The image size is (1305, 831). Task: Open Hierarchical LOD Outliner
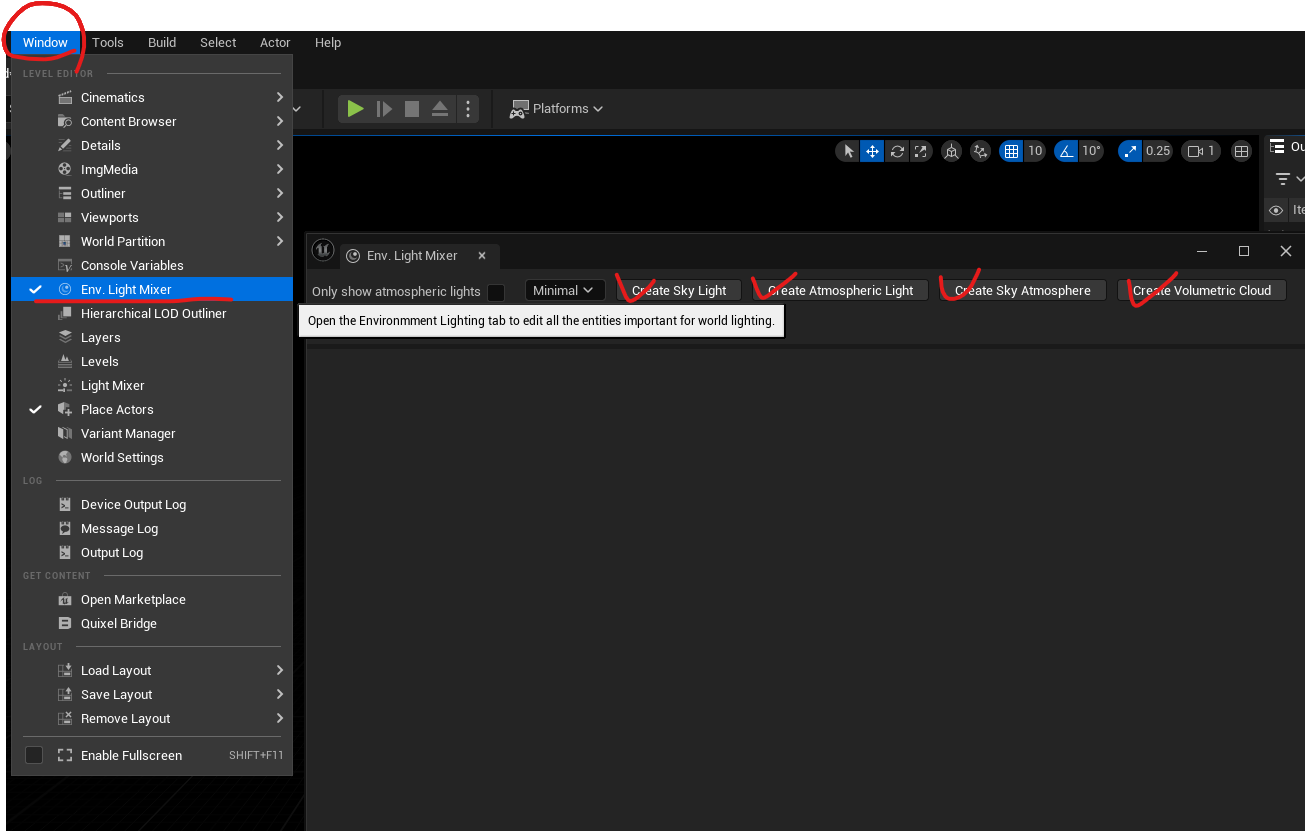(x=152, y=313)
